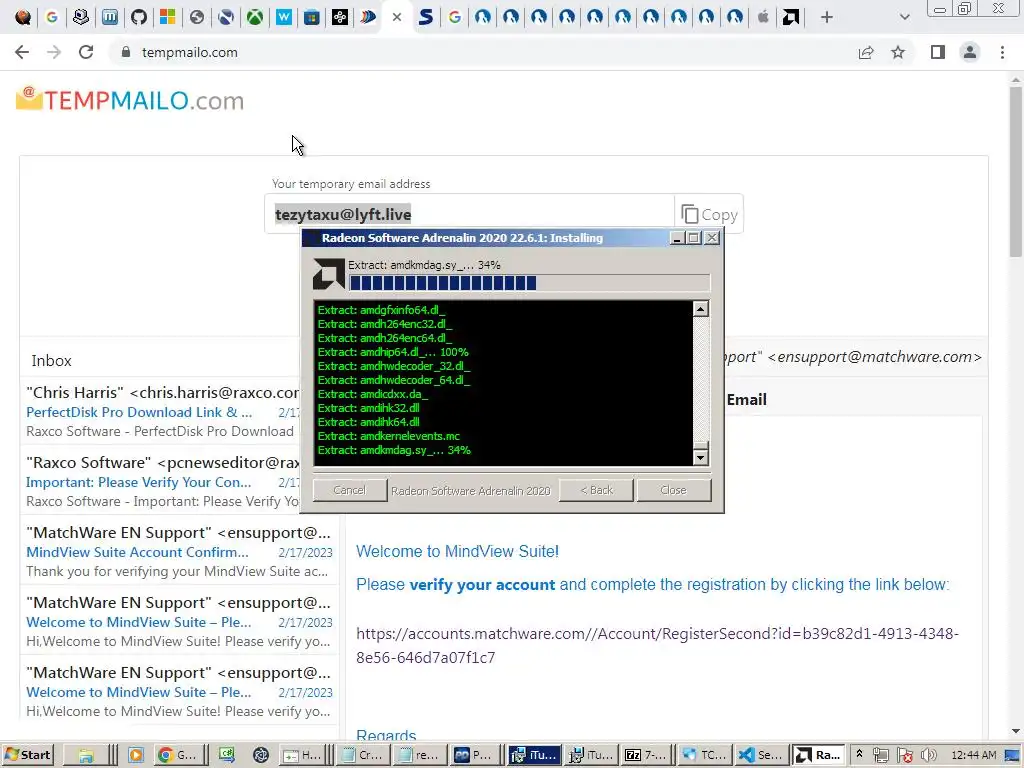Reload the tempmailo page
The image size is (1024, 768).
(86, 52)
